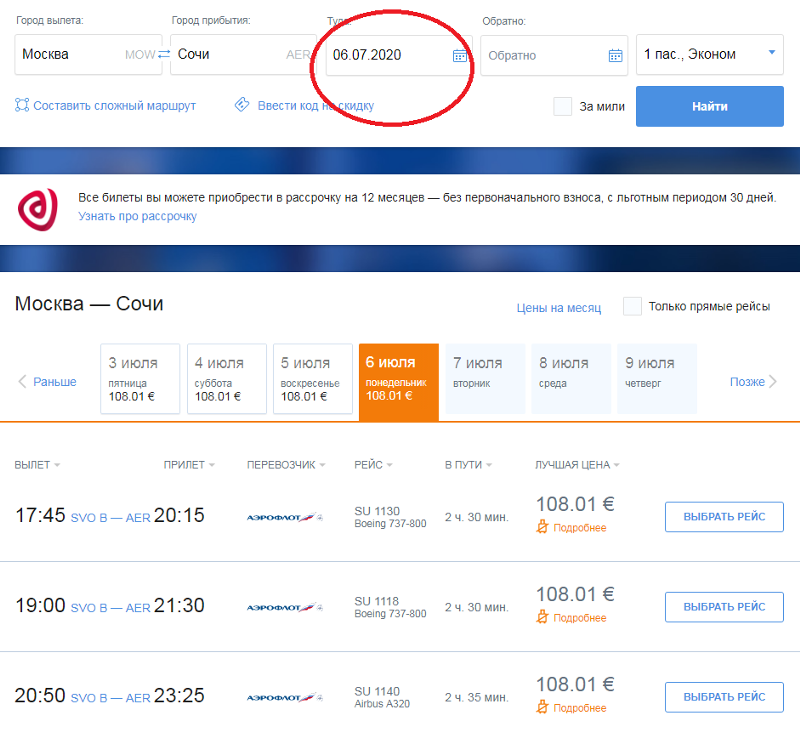Image resolution: width=800 pixels, height=735 pixels.
Task: Click the complex route icon
Action: click(x=22, y=105)
